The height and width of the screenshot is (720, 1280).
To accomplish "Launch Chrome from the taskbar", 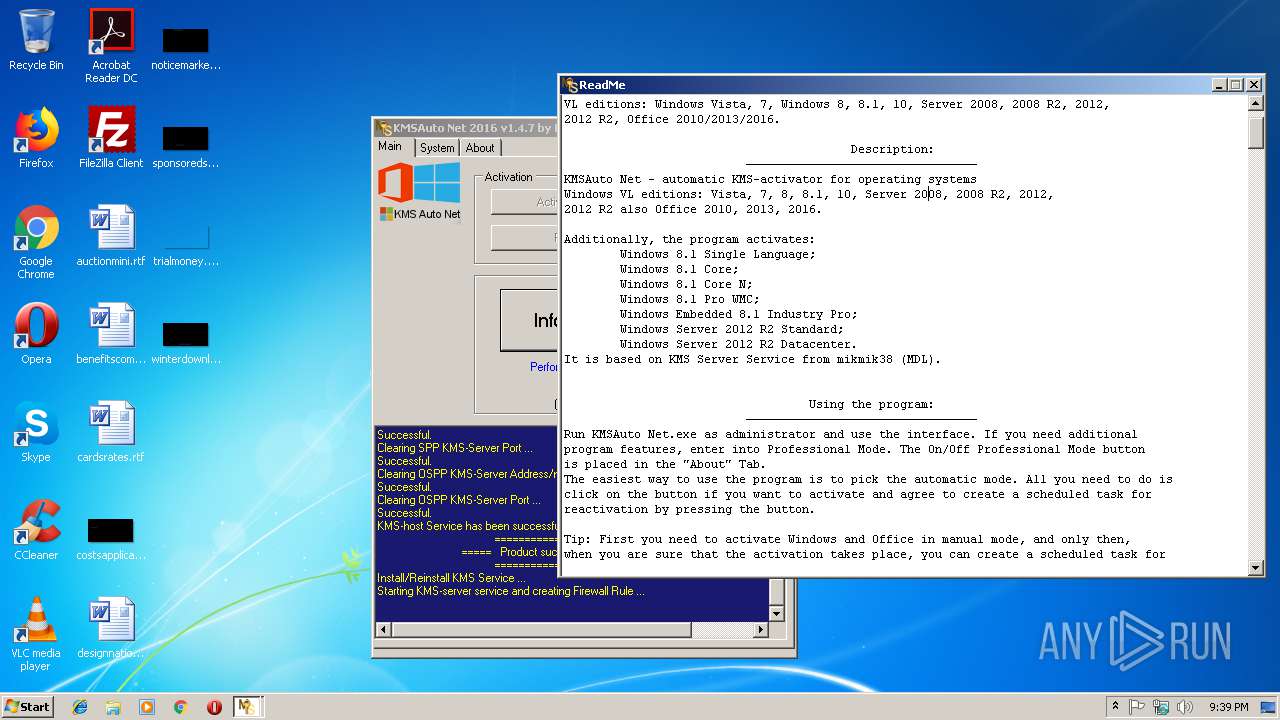I will click(181, 707).
